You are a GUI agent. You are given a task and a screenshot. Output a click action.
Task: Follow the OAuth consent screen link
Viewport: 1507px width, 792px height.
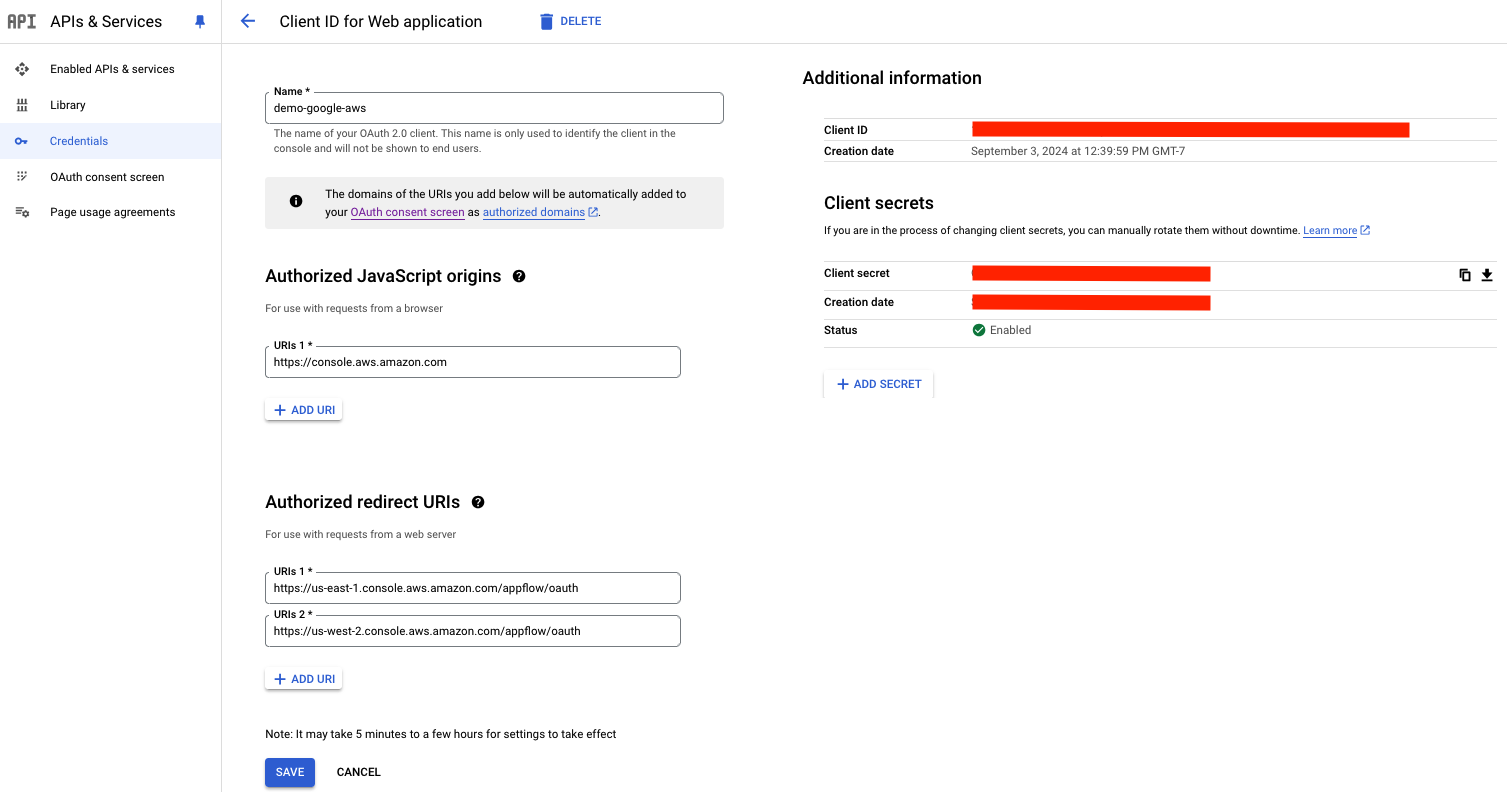407,212
